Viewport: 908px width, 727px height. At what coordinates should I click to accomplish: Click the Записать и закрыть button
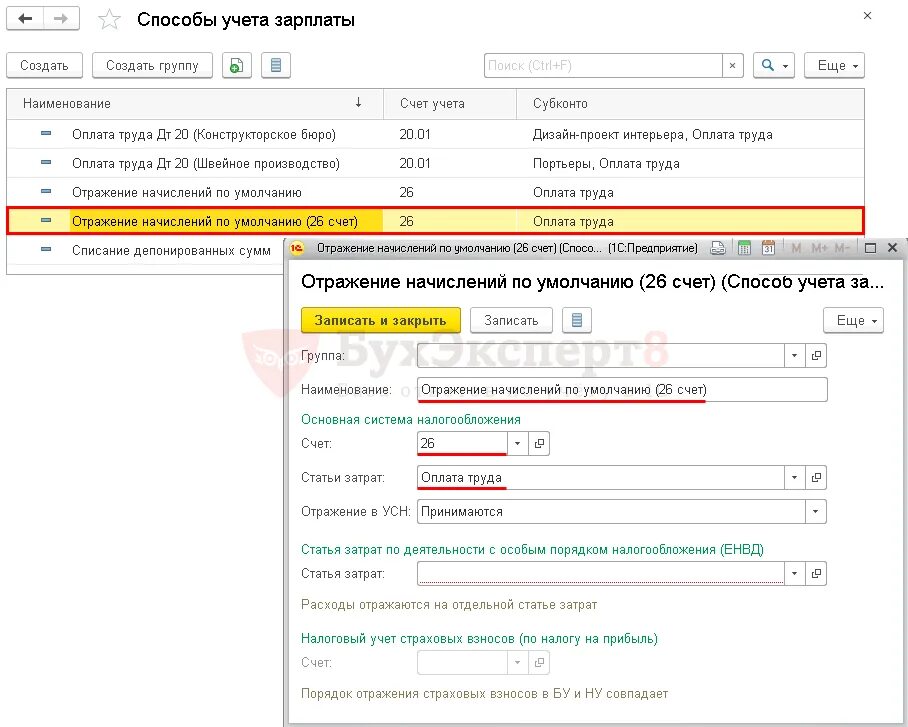pyautogui.click(x=381, y=322)
